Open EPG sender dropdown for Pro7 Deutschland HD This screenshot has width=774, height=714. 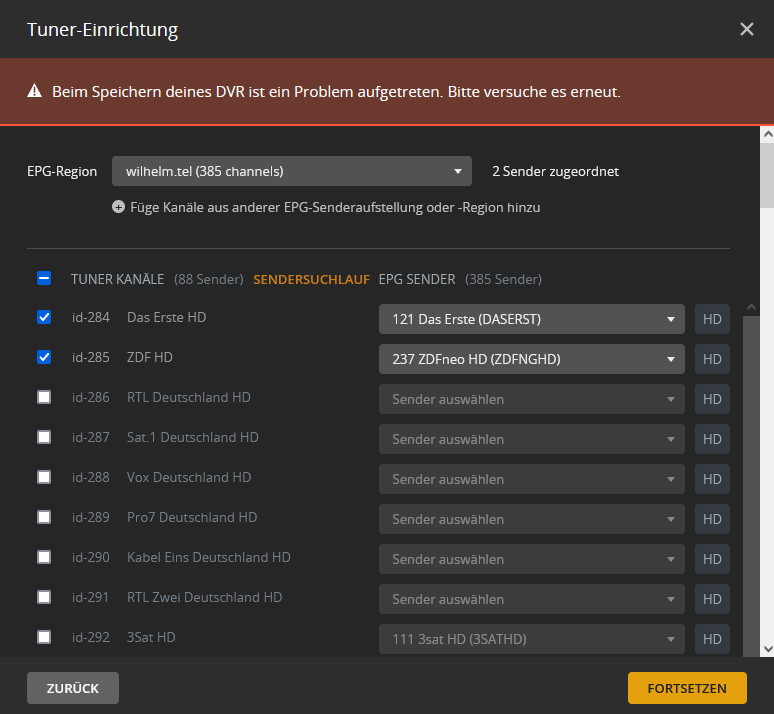532,519
